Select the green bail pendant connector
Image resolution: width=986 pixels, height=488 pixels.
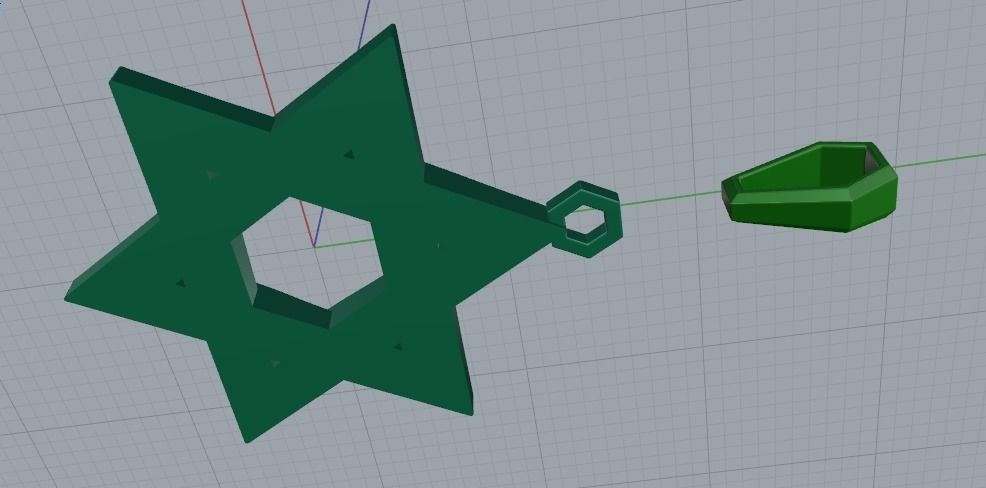point(809,186)
